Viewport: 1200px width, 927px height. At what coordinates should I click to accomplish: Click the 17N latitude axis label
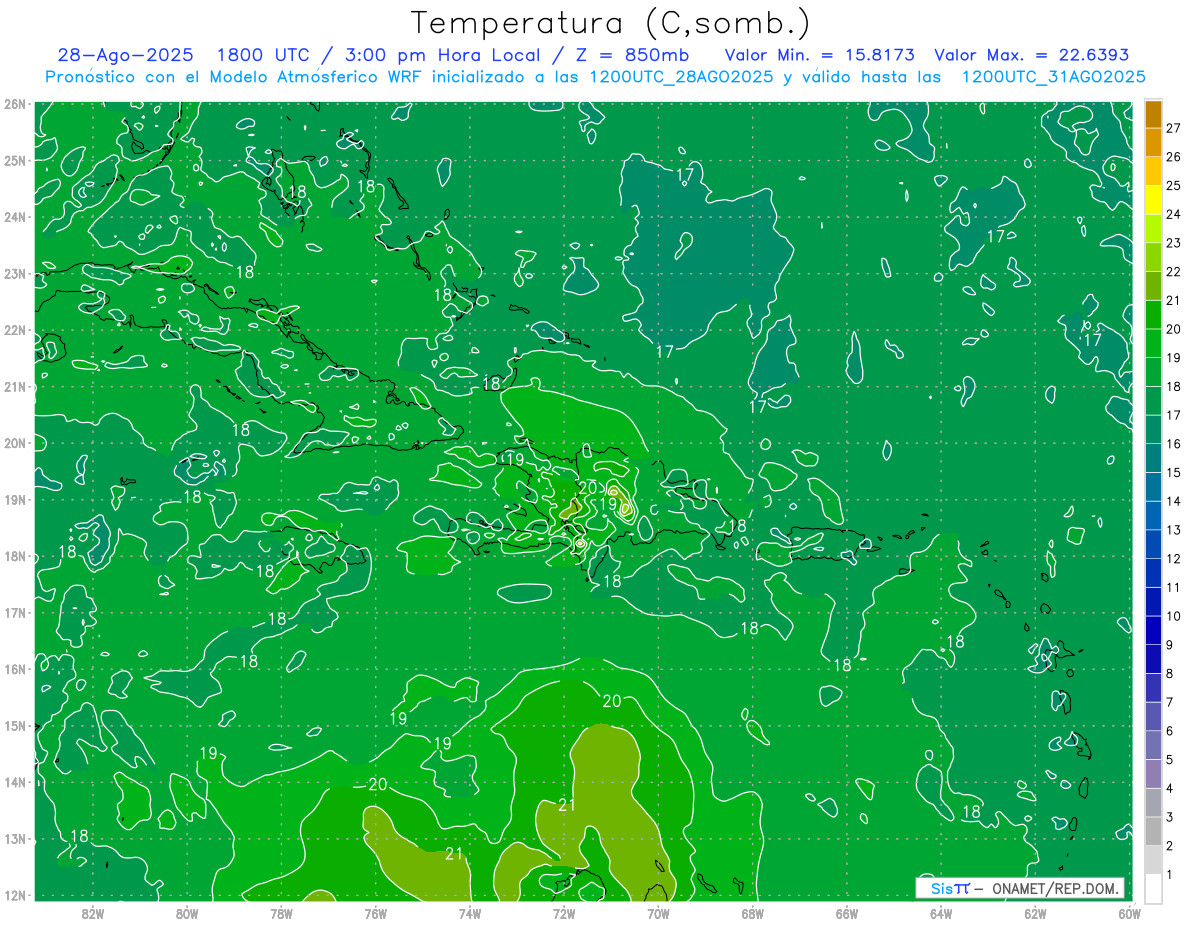tap(14, 612)
